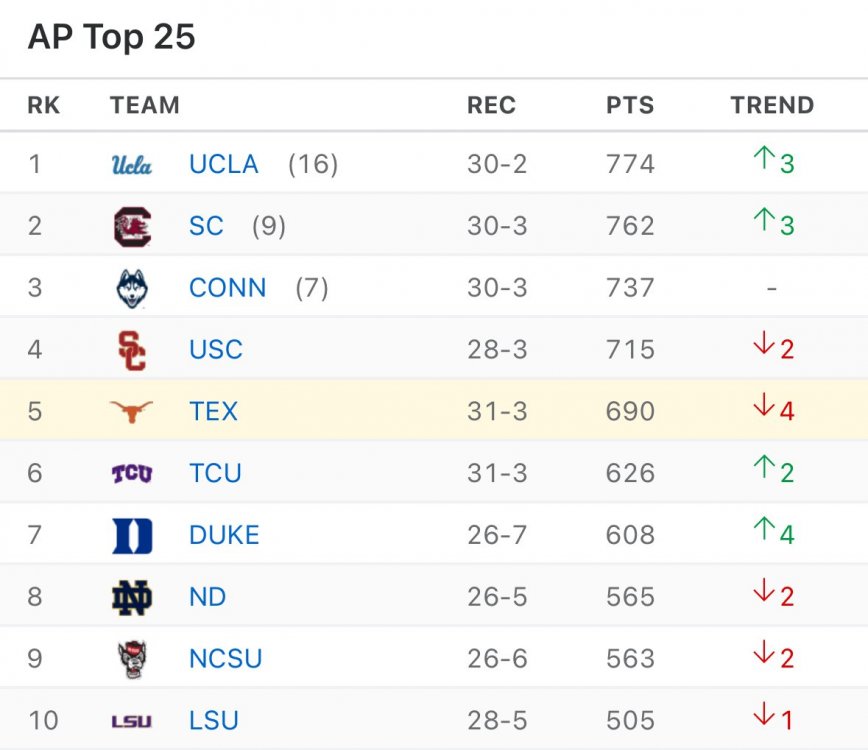Click the South Carolina Gamecocks logo
The width and height of the screenshot is (868, 750).
(x=132, y=226)
